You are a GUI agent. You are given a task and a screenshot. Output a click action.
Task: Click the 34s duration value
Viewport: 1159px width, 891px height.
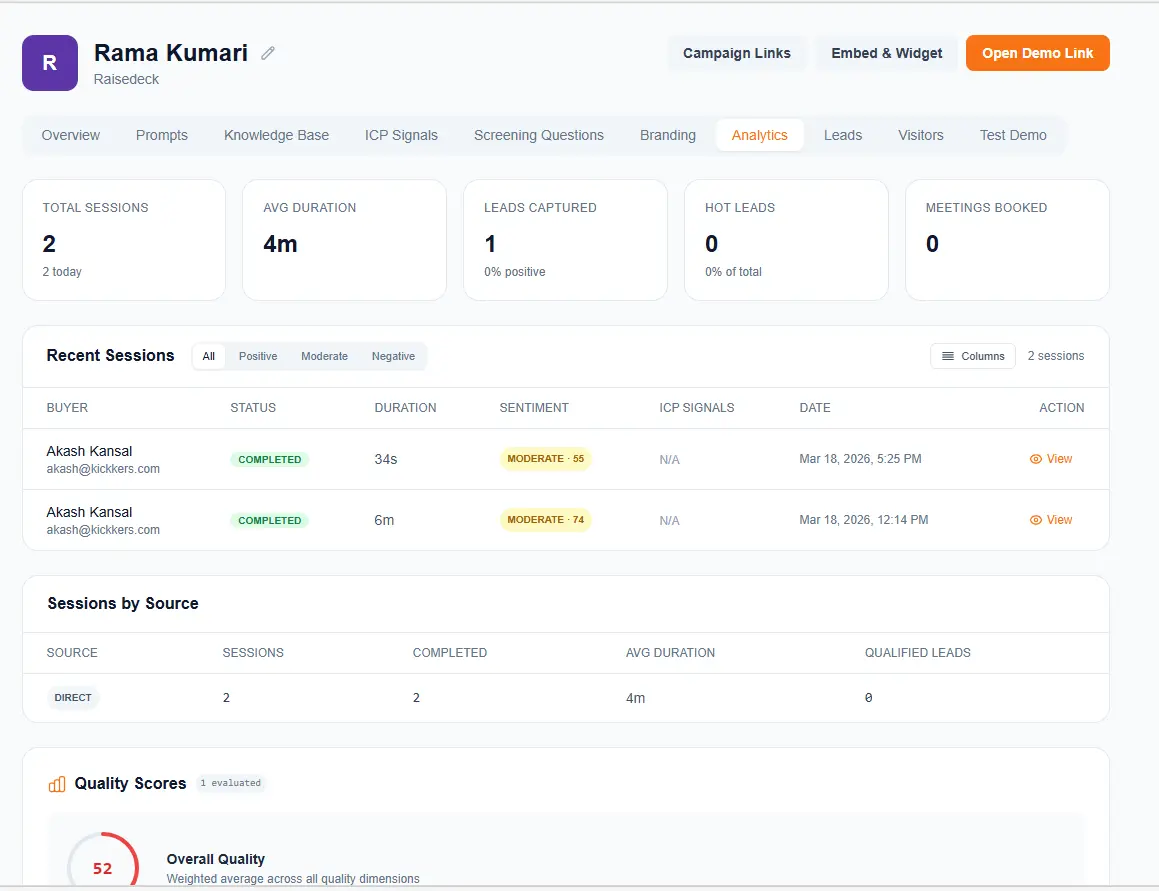pos(386,459)
